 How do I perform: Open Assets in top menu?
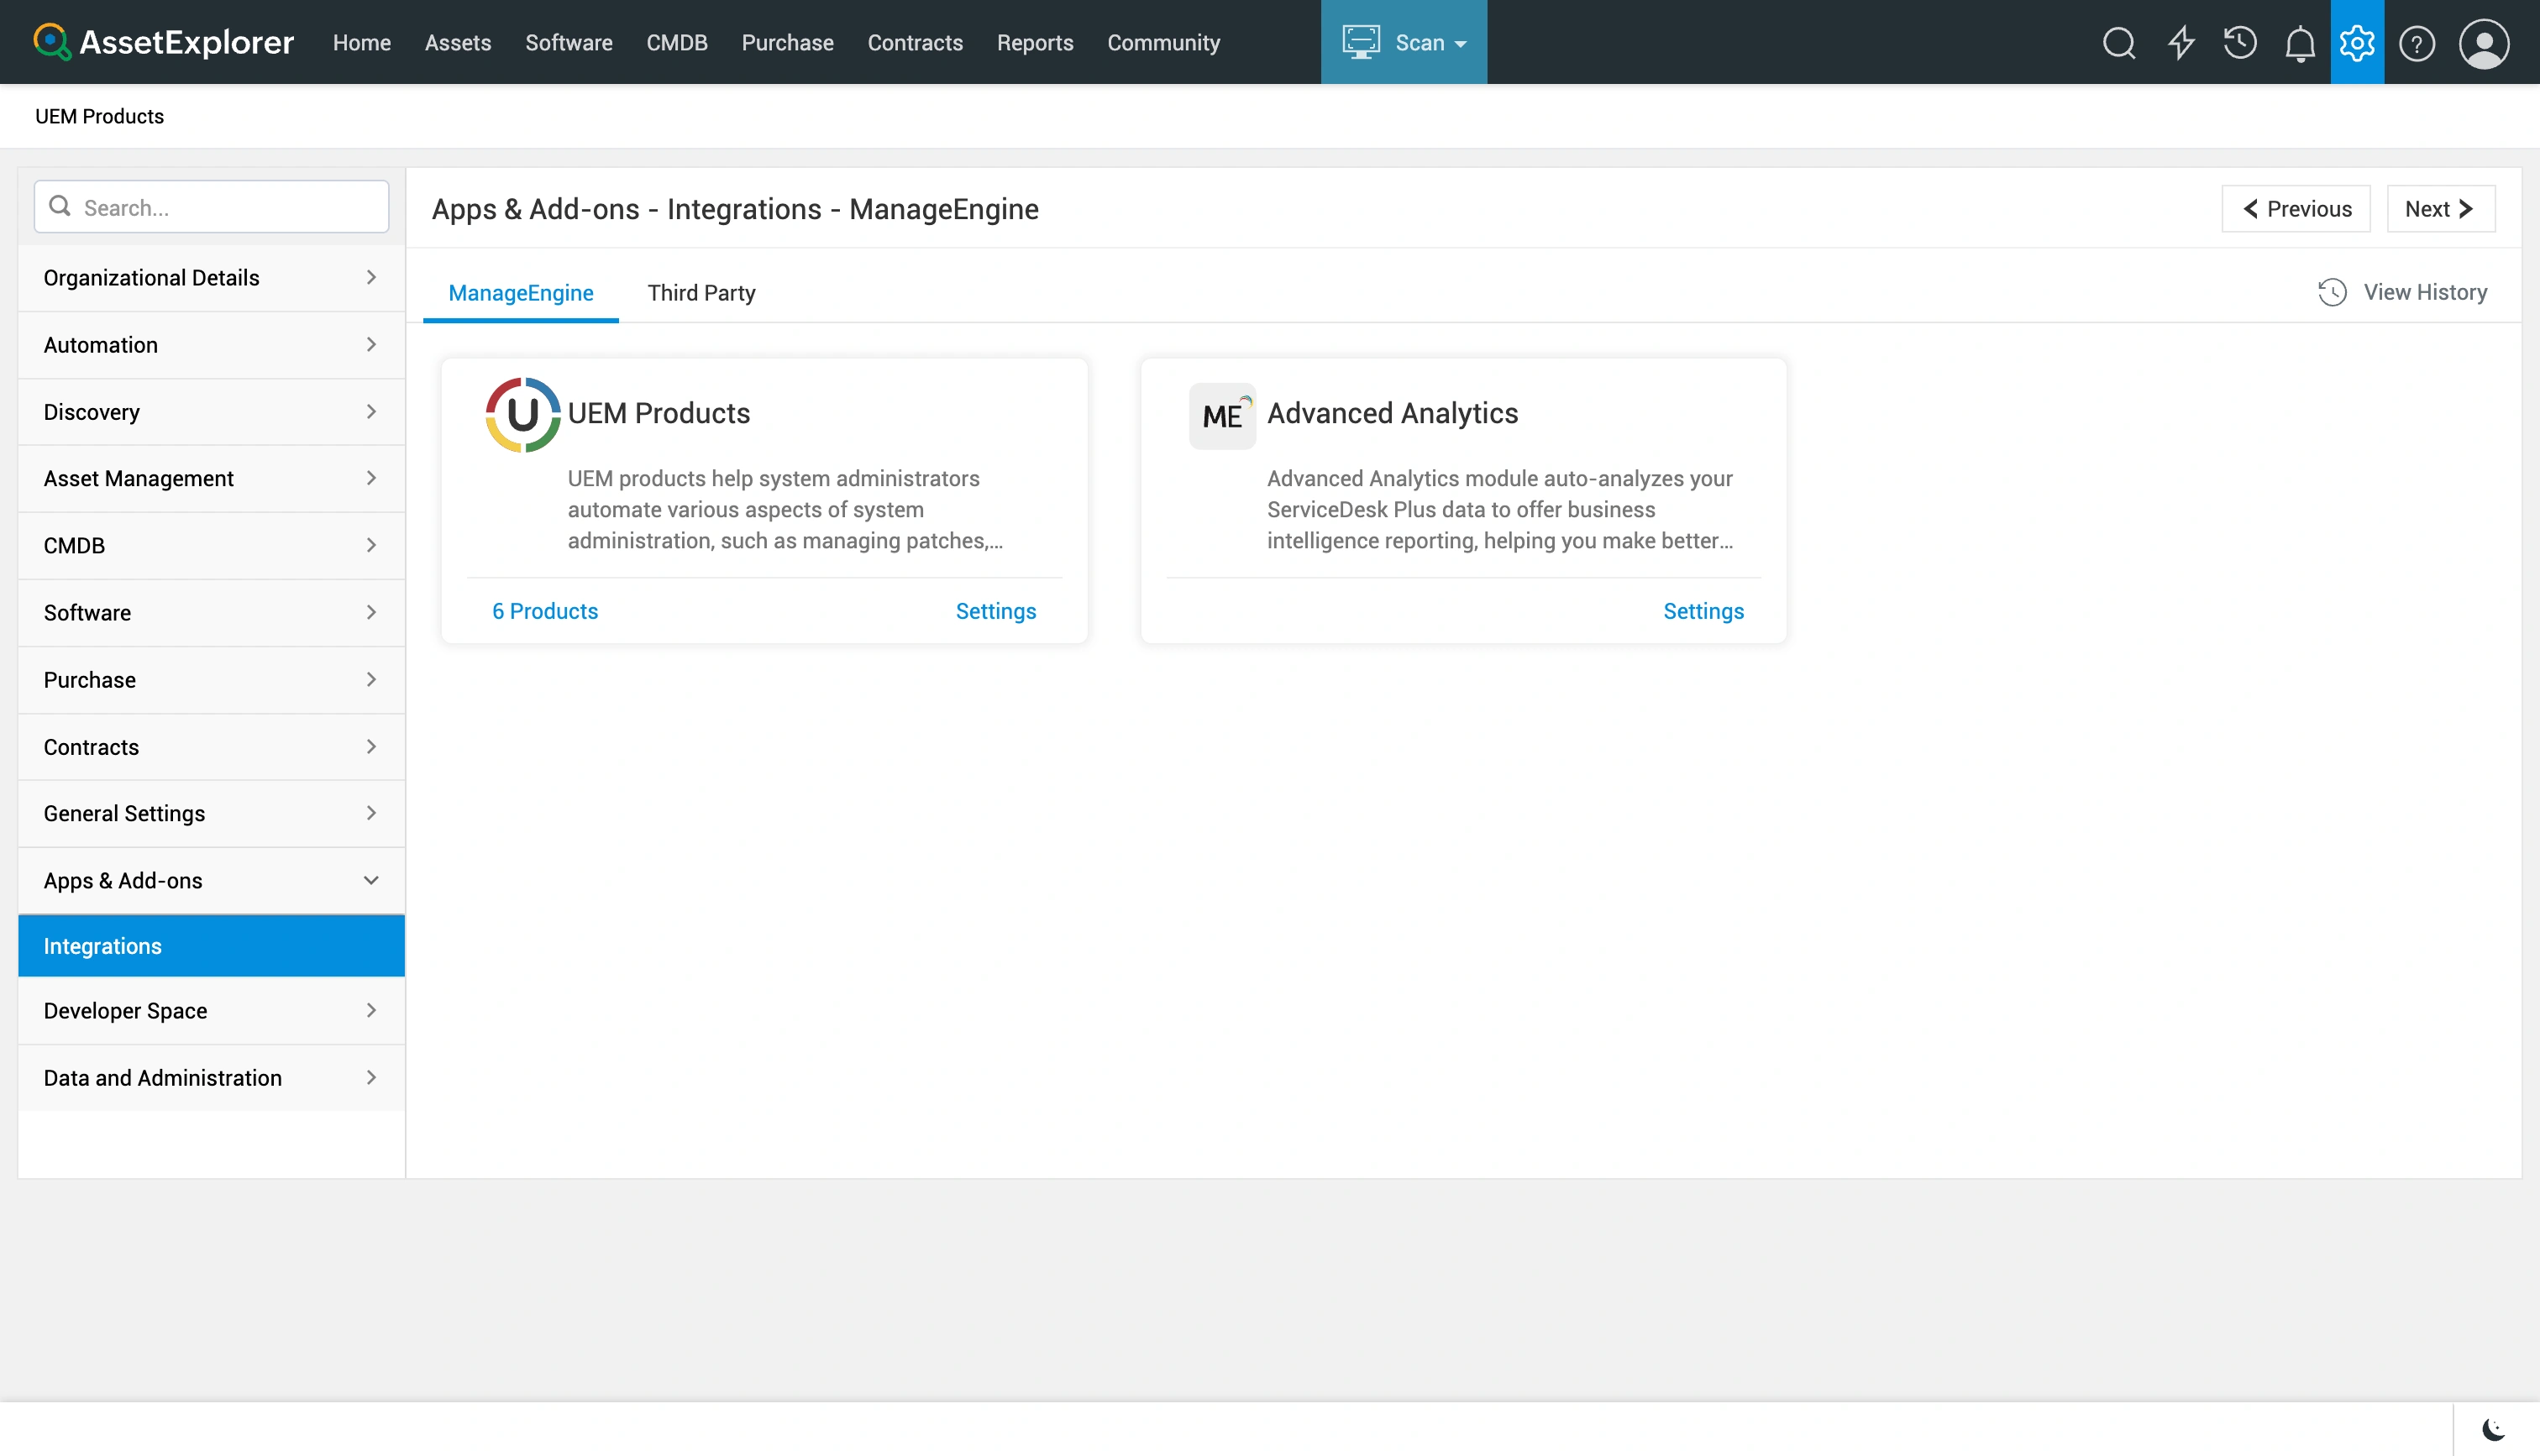457,42
